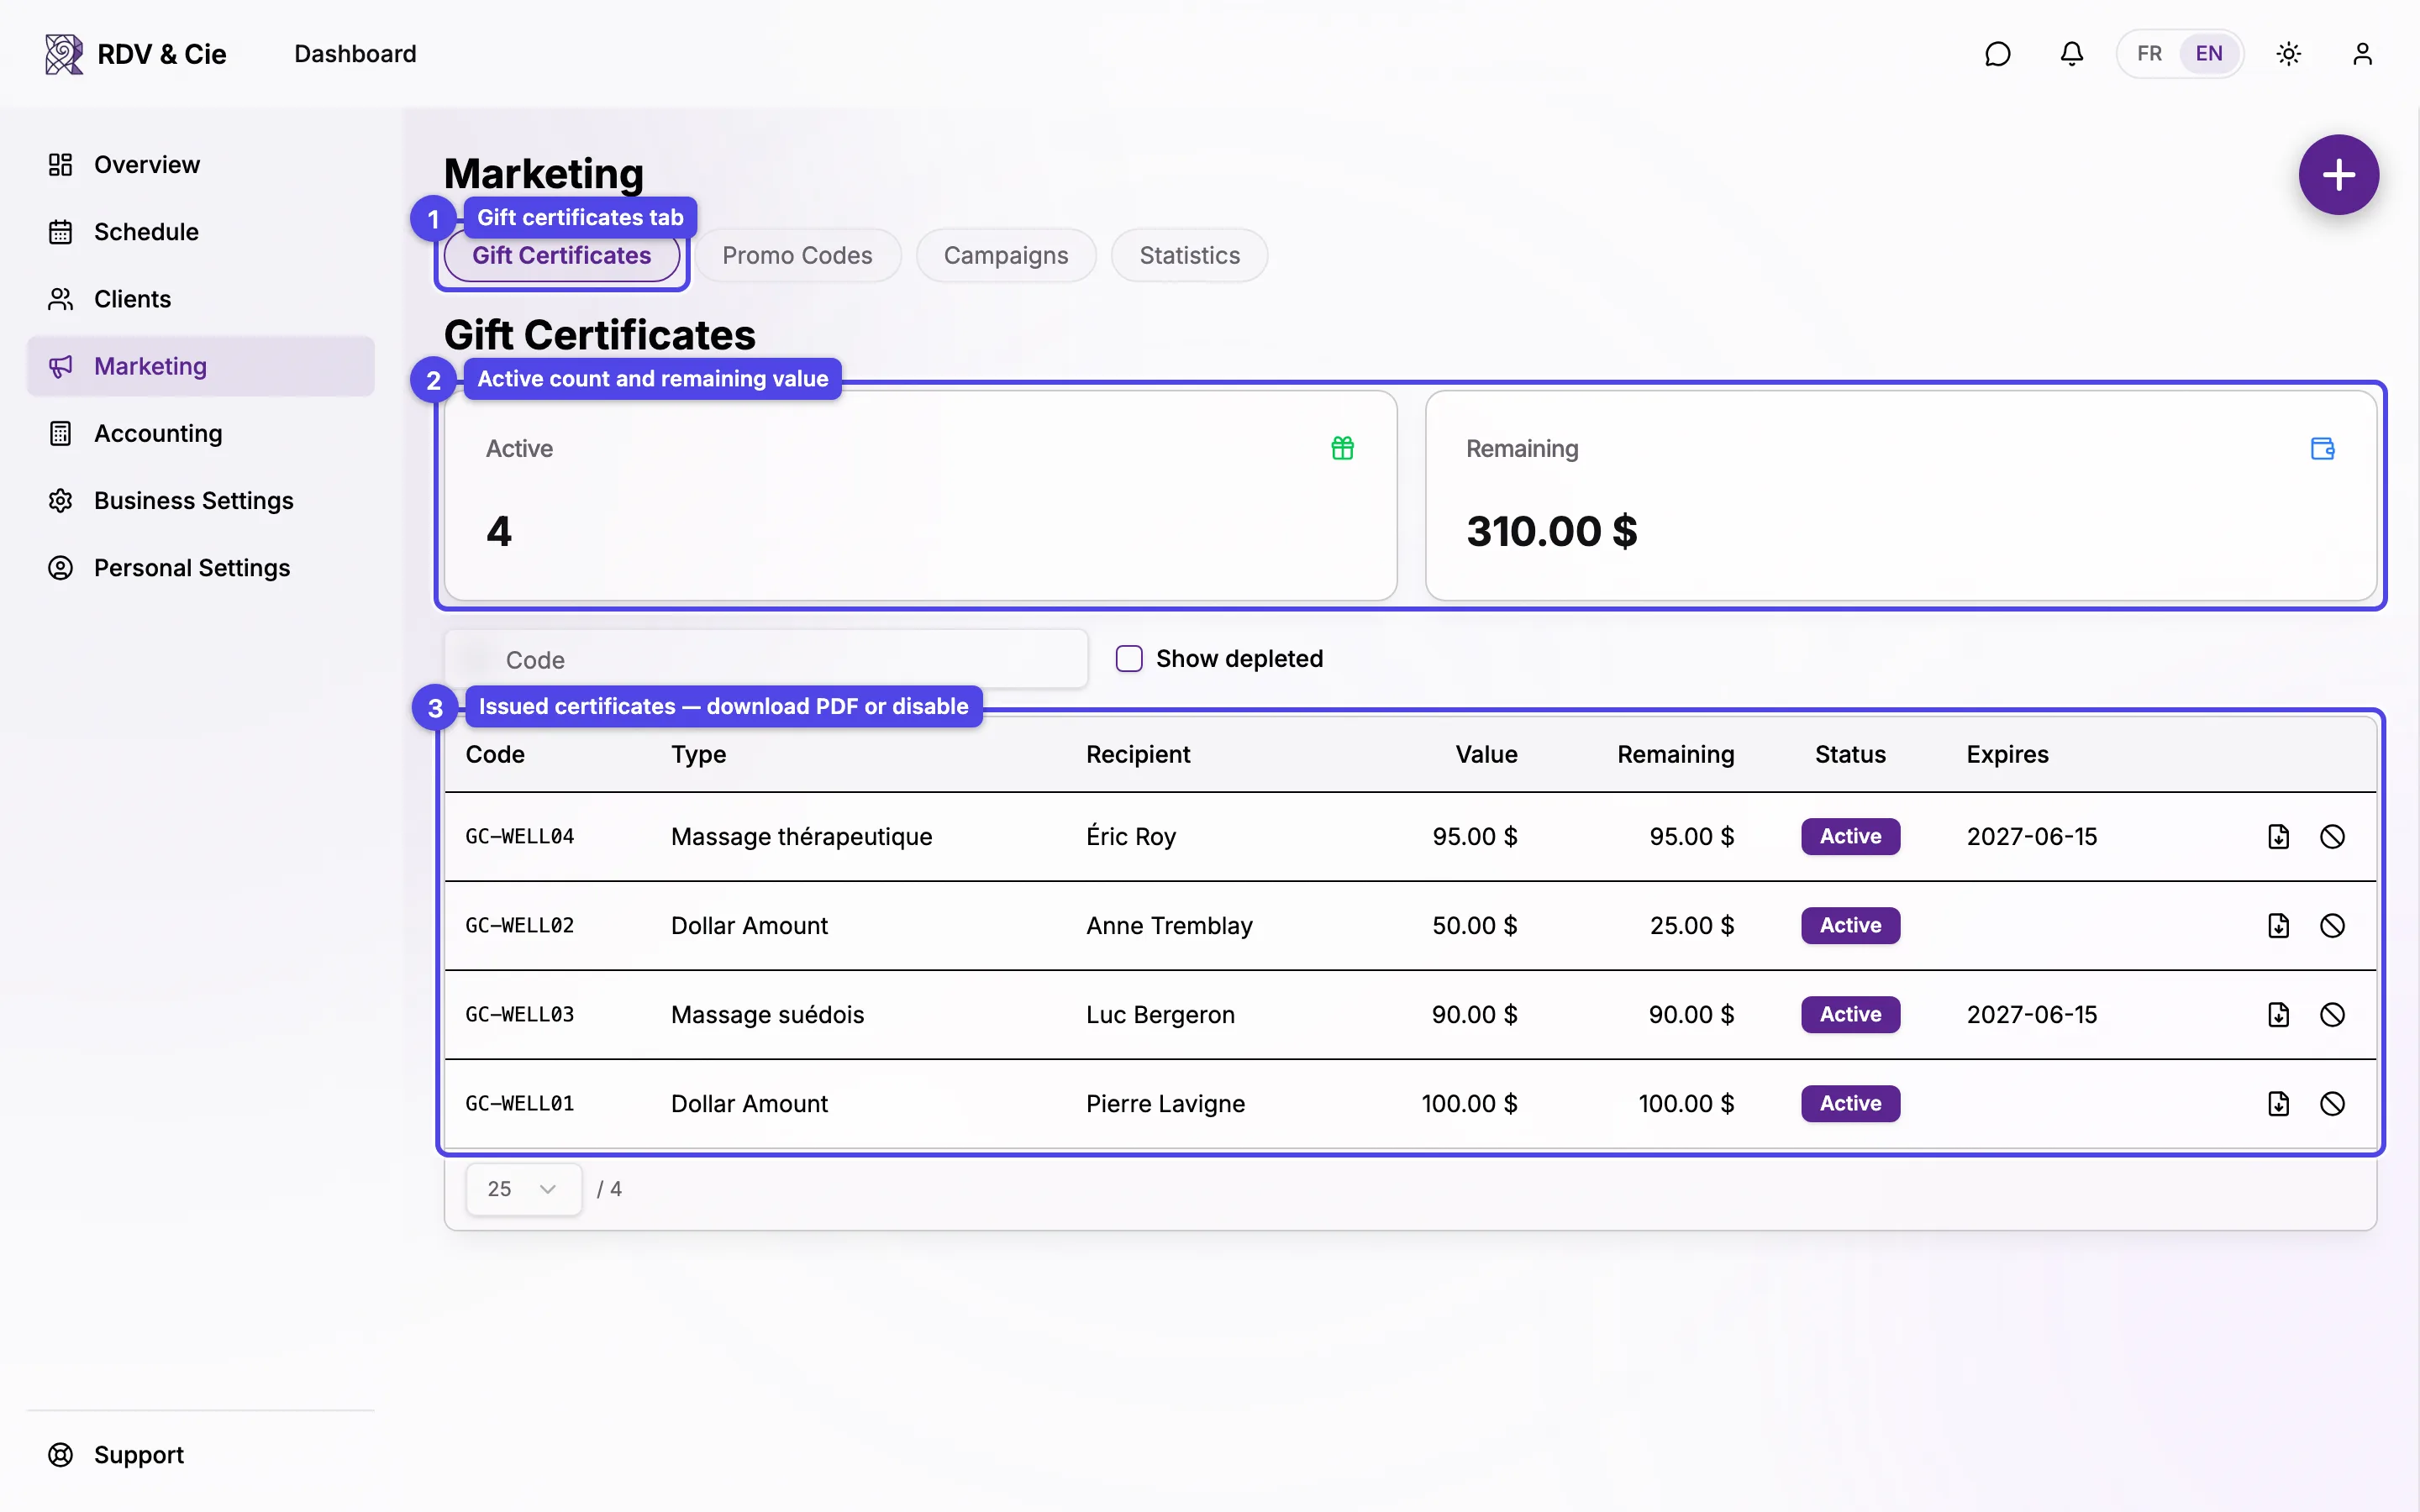Click the Active badge for Éric Roy
This screenshot has width=2420, height=1512.
(1850, 837)
